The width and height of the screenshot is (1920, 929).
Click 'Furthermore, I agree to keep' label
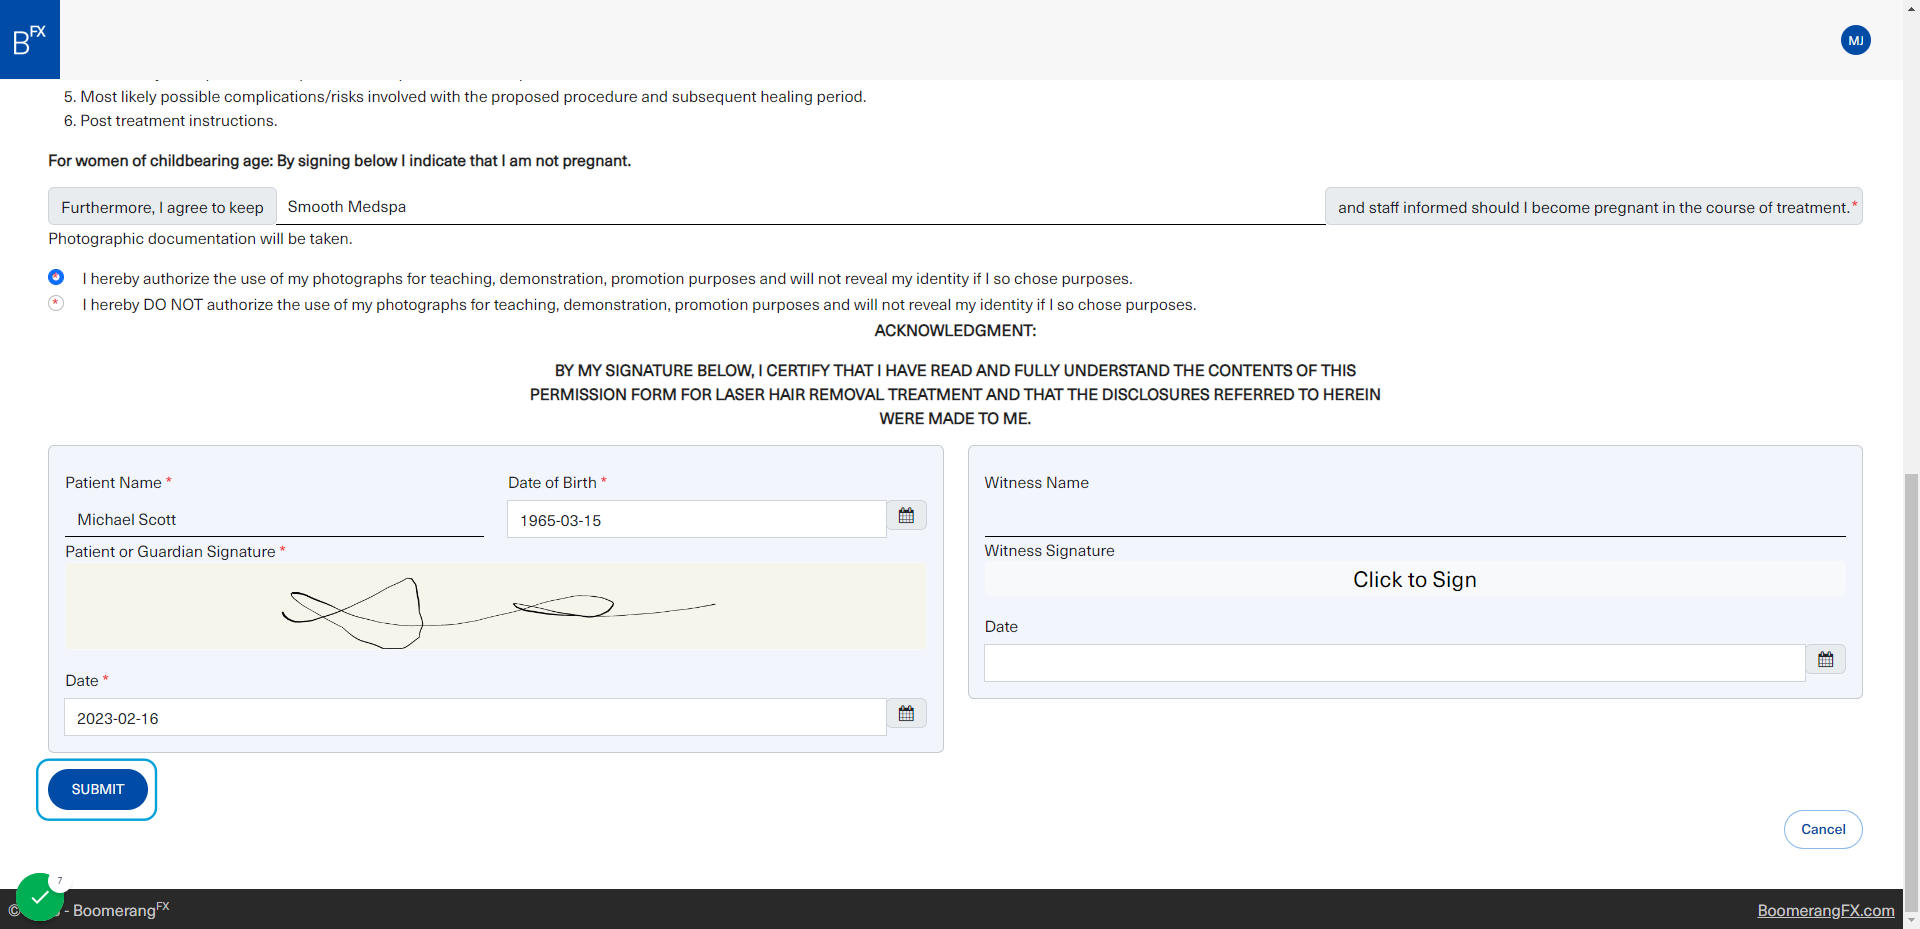click(x=162, y=207)
